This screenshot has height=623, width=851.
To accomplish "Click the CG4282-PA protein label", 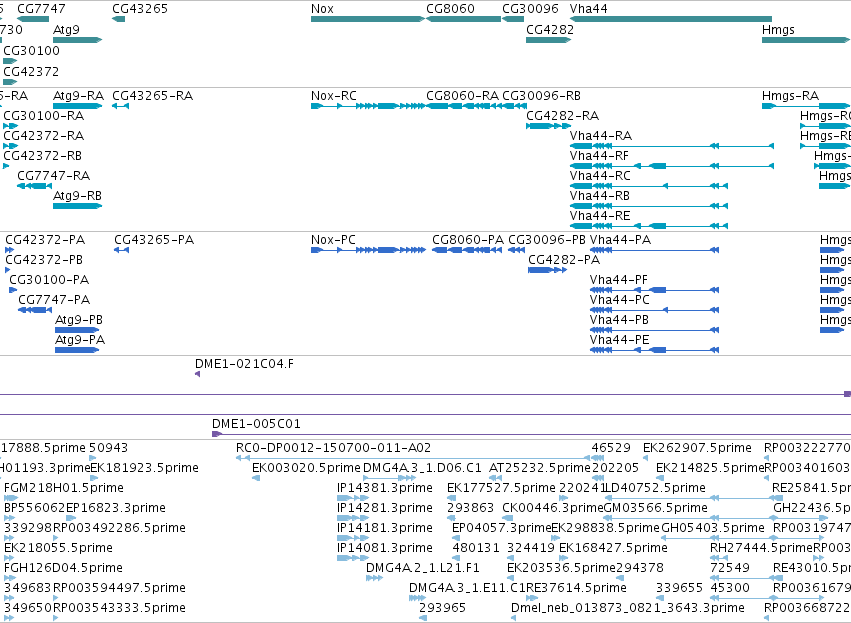I will pyautogui.click(x=564, y=260).
